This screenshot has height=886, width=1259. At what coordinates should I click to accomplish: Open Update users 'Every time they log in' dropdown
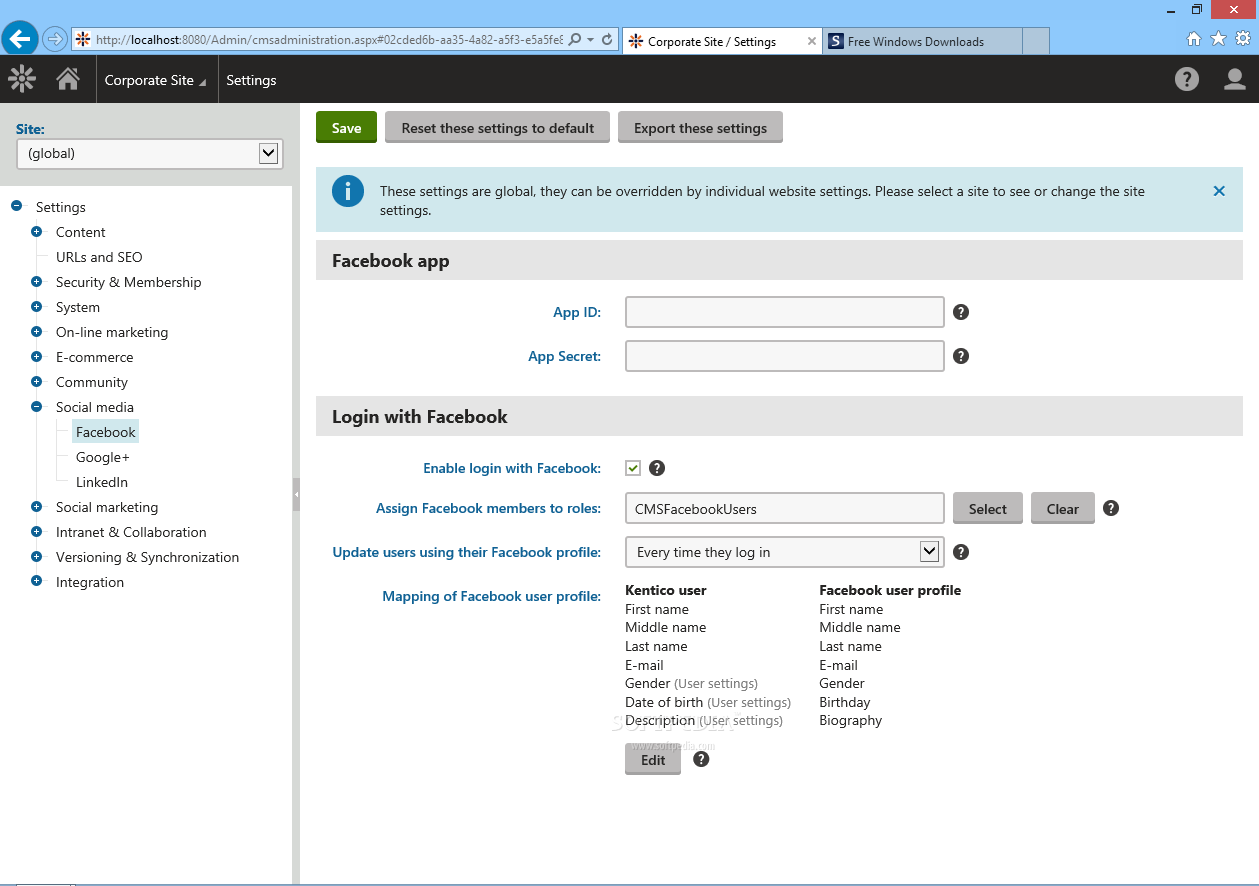(784, 552)
